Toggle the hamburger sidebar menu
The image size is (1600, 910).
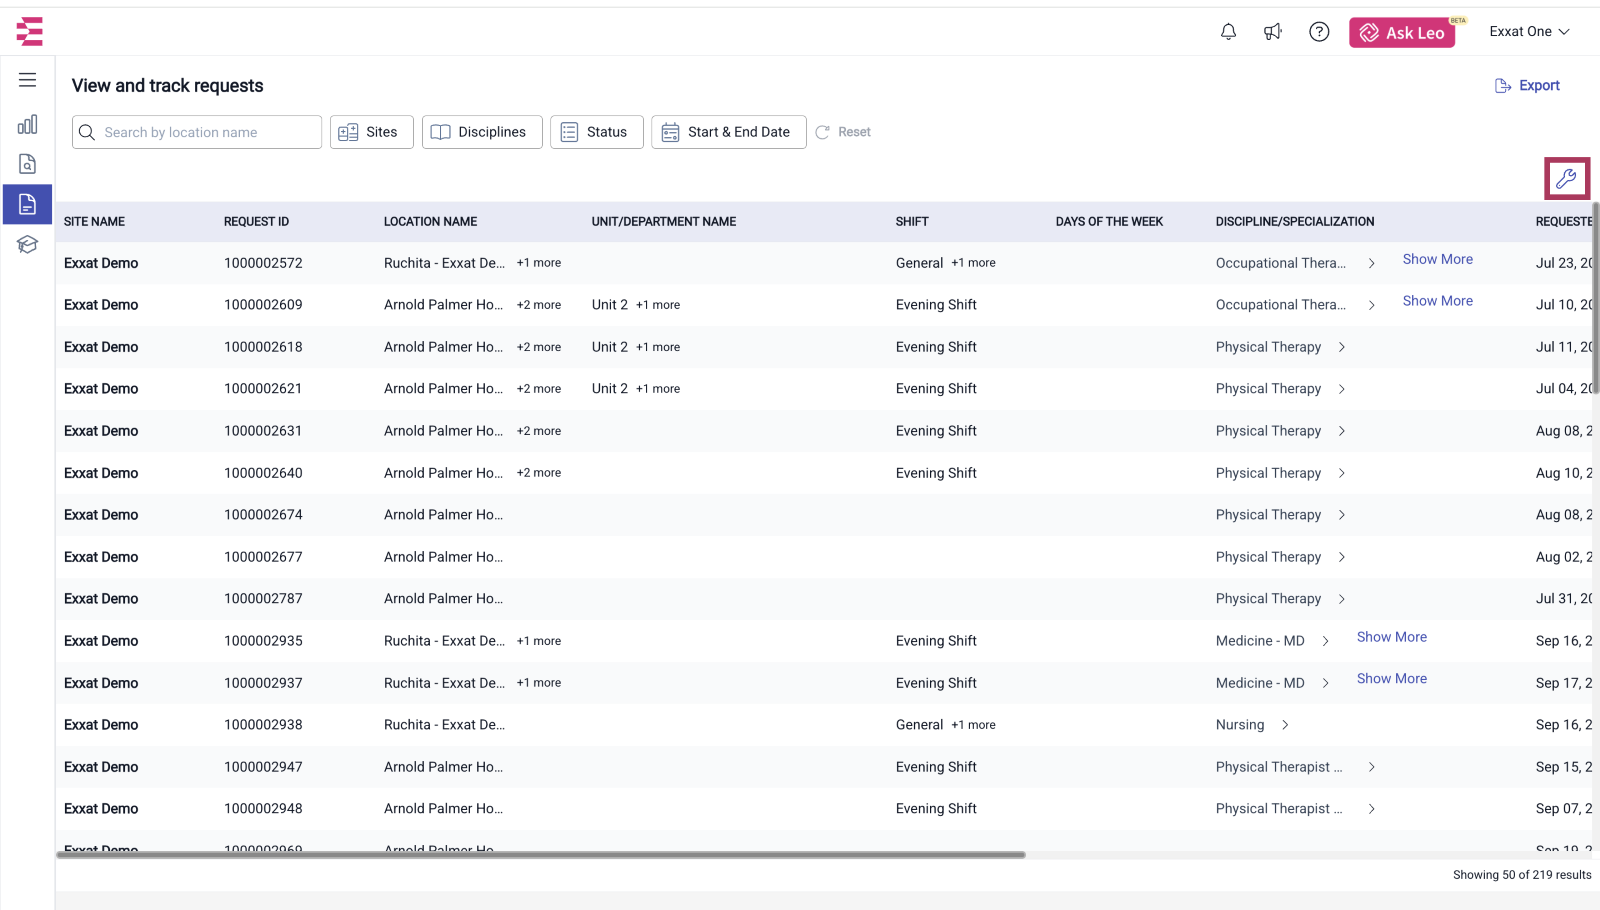pyautogui.click(x=28, y=80)
